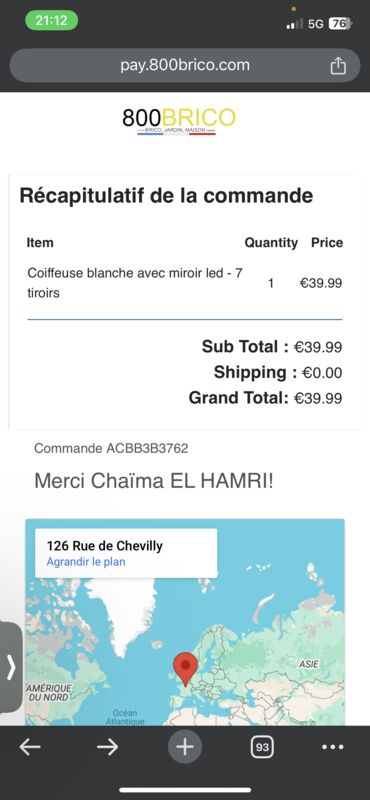Open the tab switcher showing 93

coord(262,747)
